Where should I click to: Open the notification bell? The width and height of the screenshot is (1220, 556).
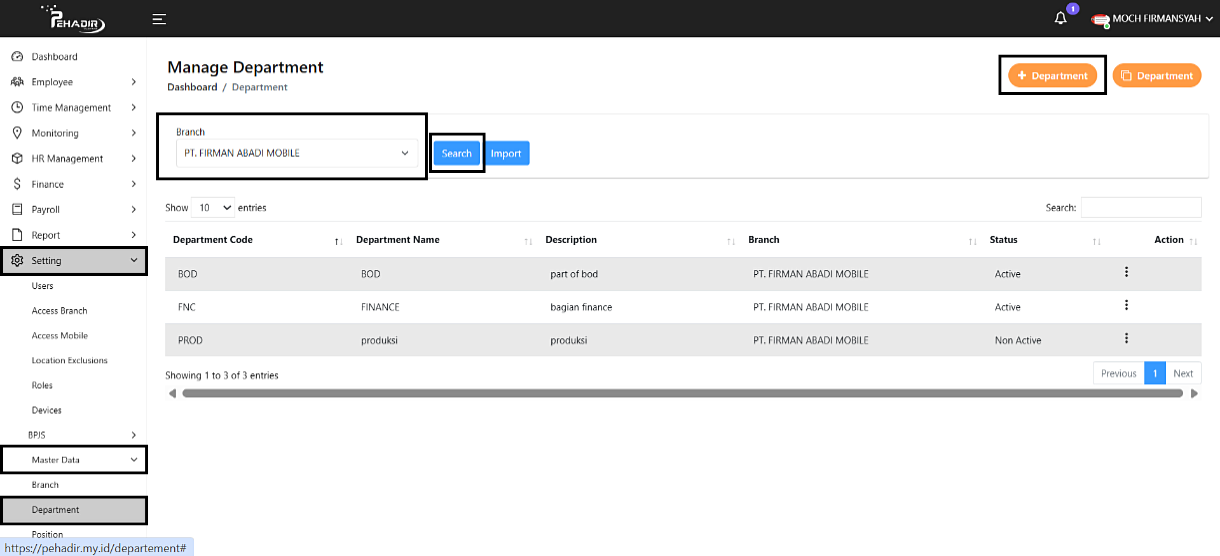(1061, 19)
